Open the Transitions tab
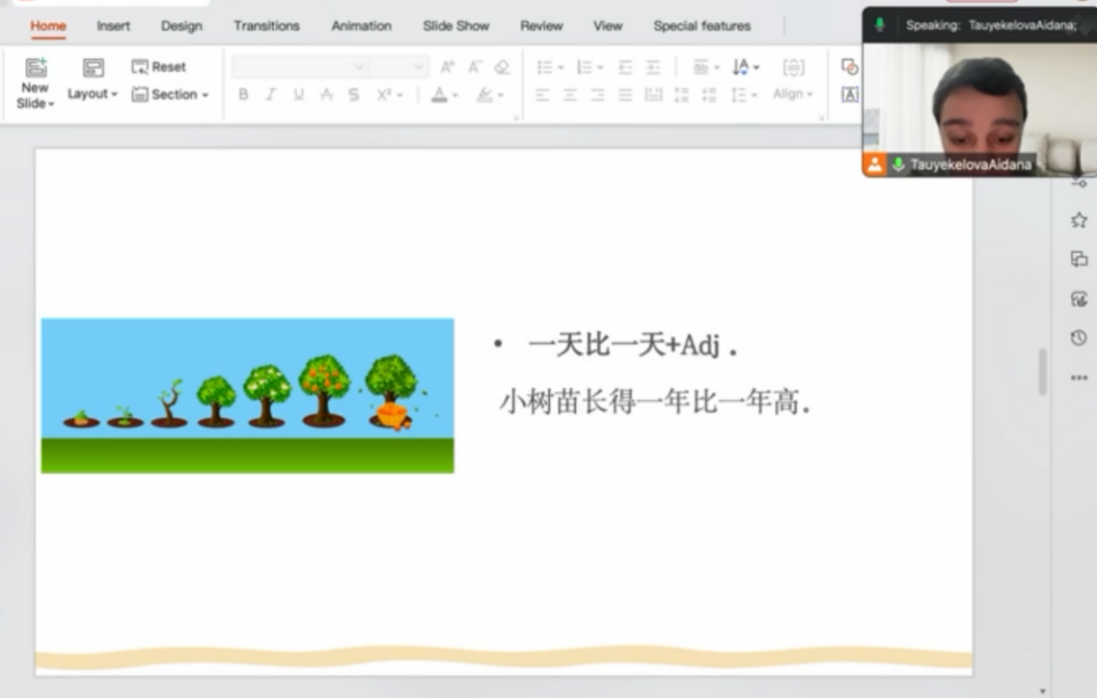The image size is (1097, 698). [266, 26]
